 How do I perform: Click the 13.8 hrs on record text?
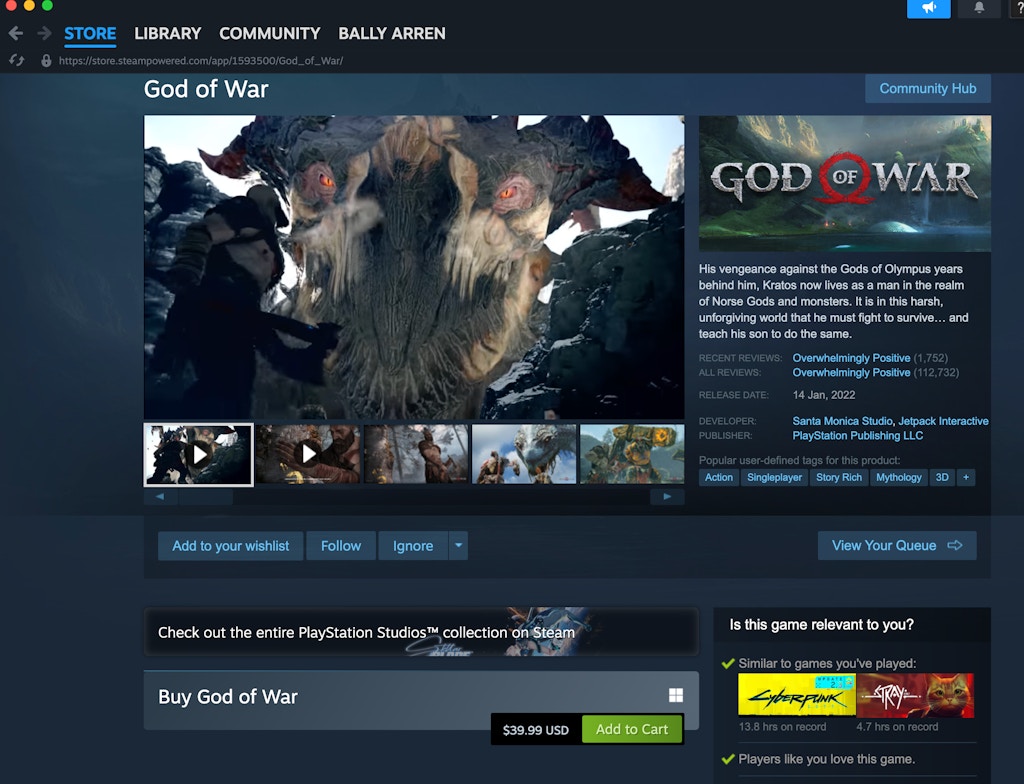782,727
